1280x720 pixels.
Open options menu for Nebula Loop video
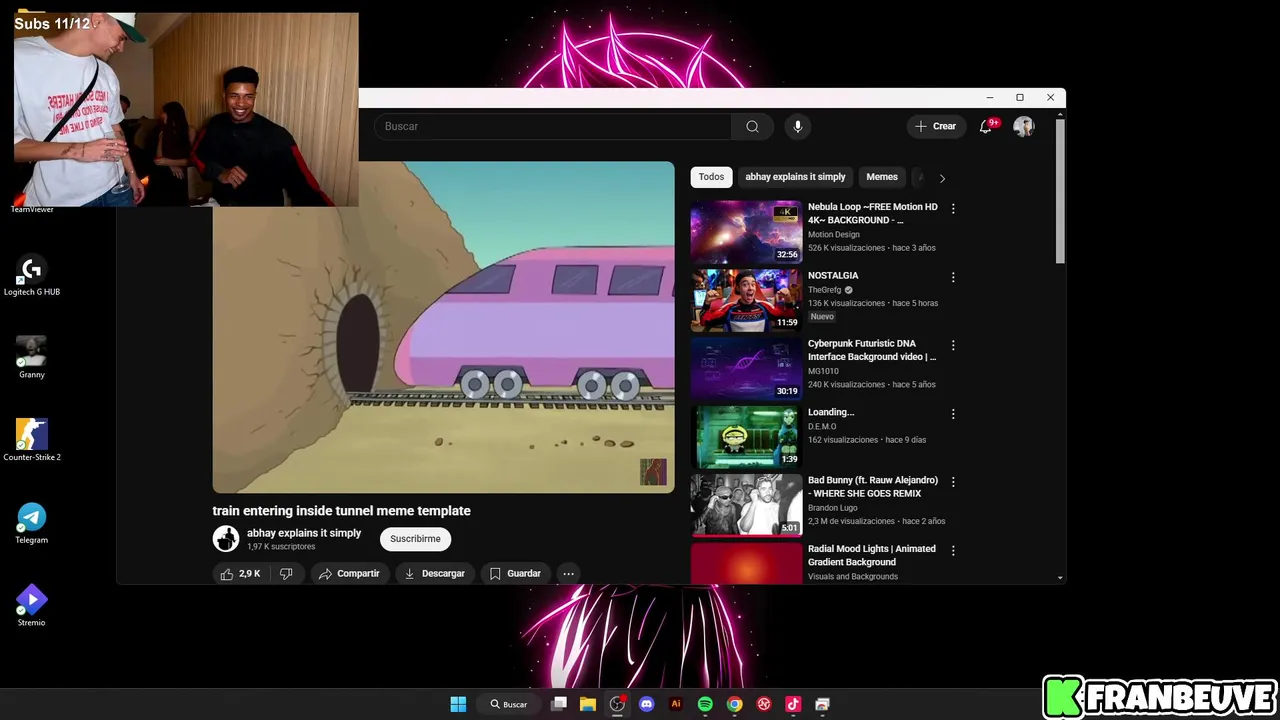point(953,209)
